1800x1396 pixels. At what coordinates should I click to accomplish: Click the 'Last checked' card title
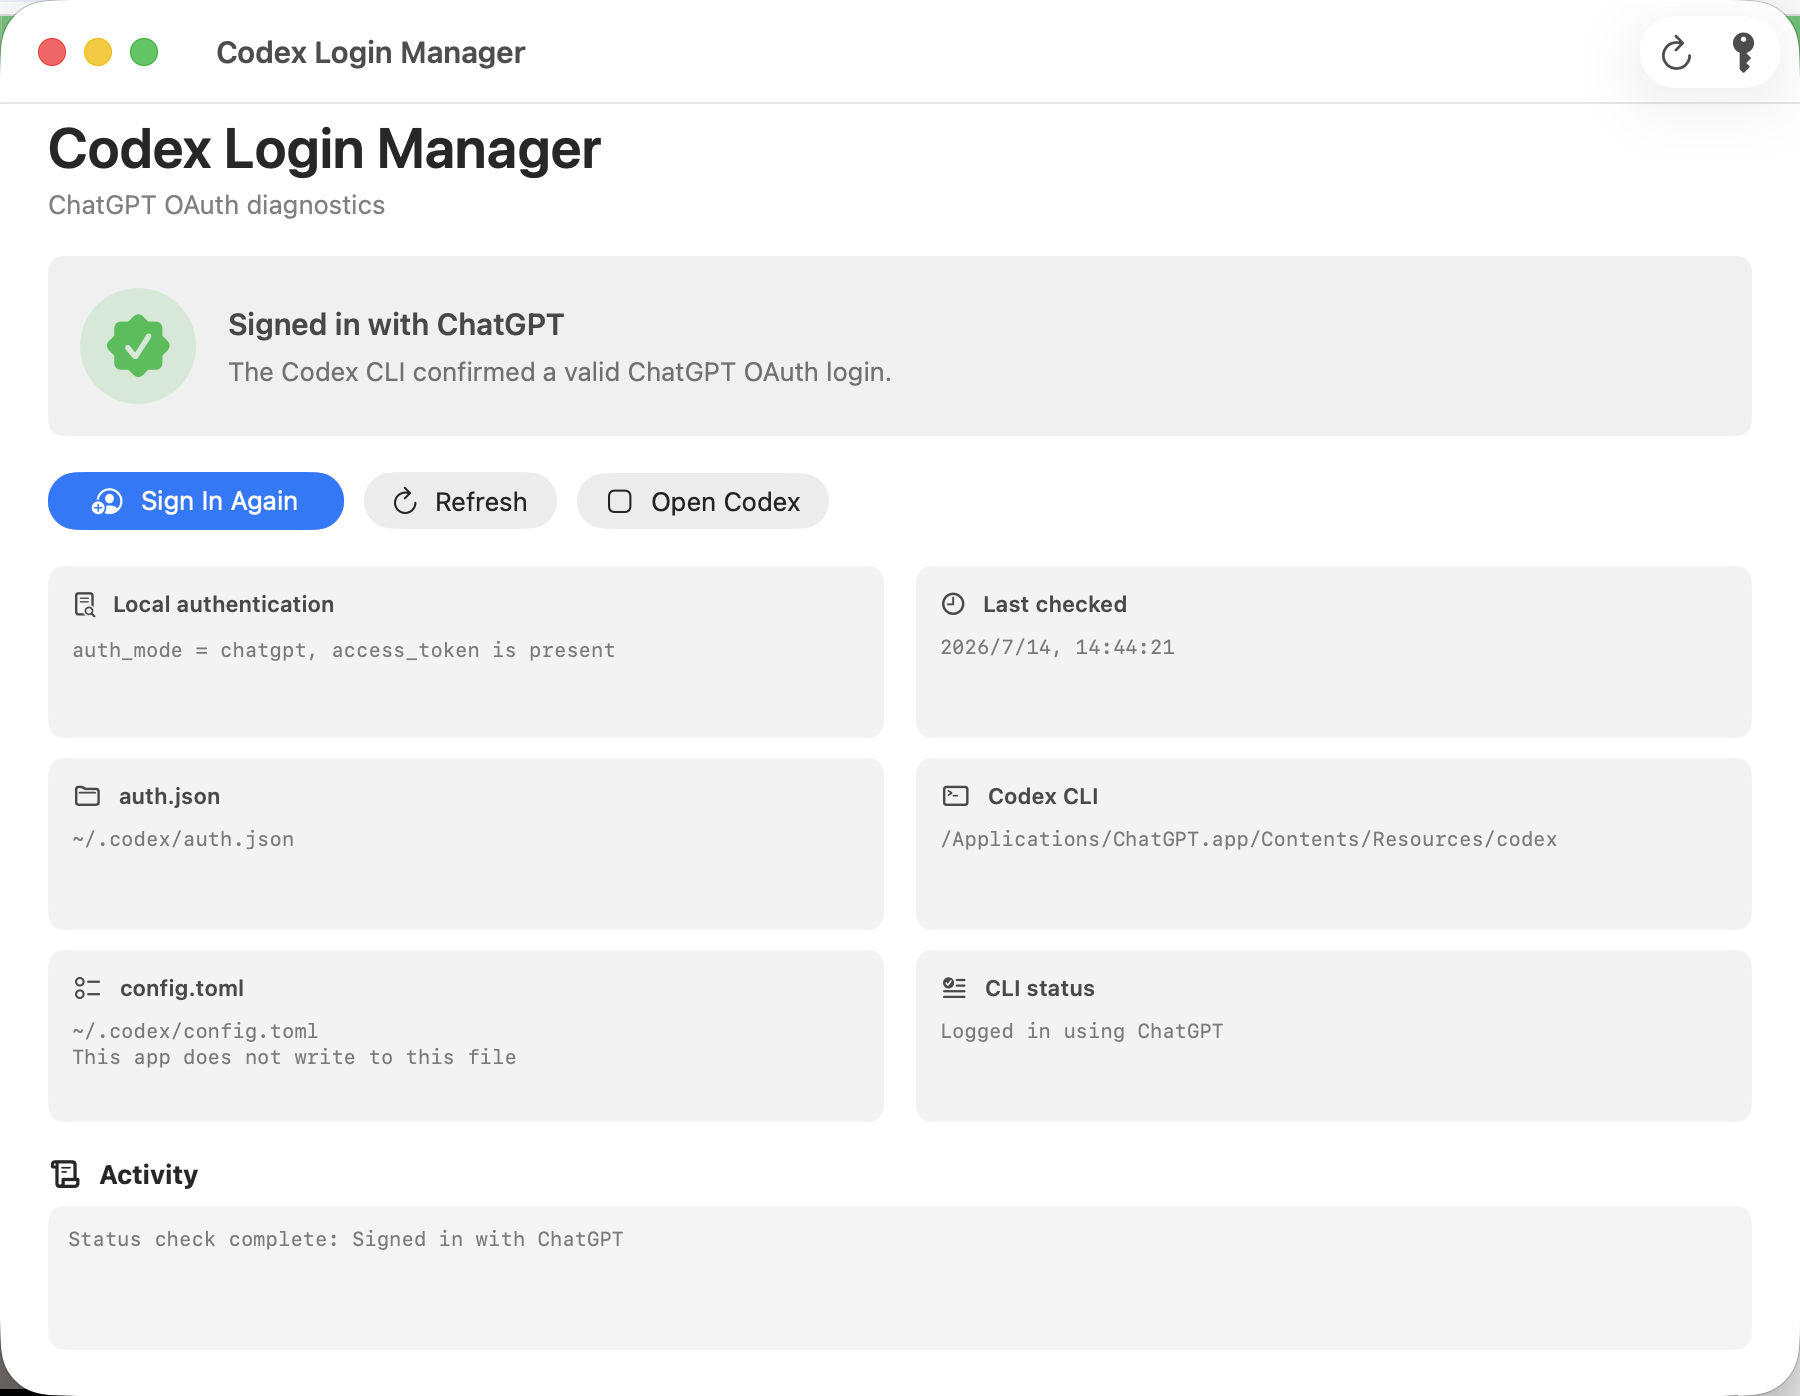(x=1054, y=604)
